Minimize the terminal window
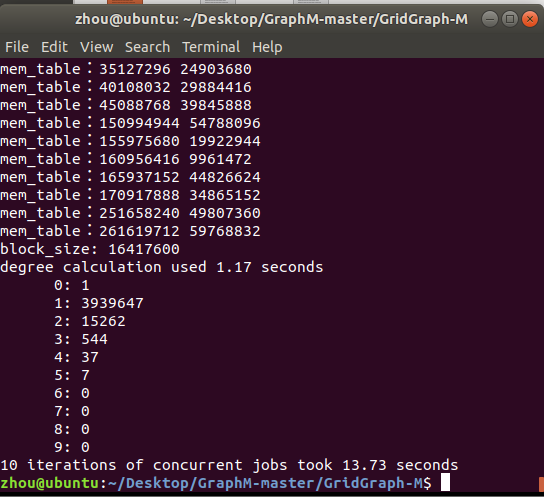Viewport: 544px width, 497px height. tap(490, 19)
